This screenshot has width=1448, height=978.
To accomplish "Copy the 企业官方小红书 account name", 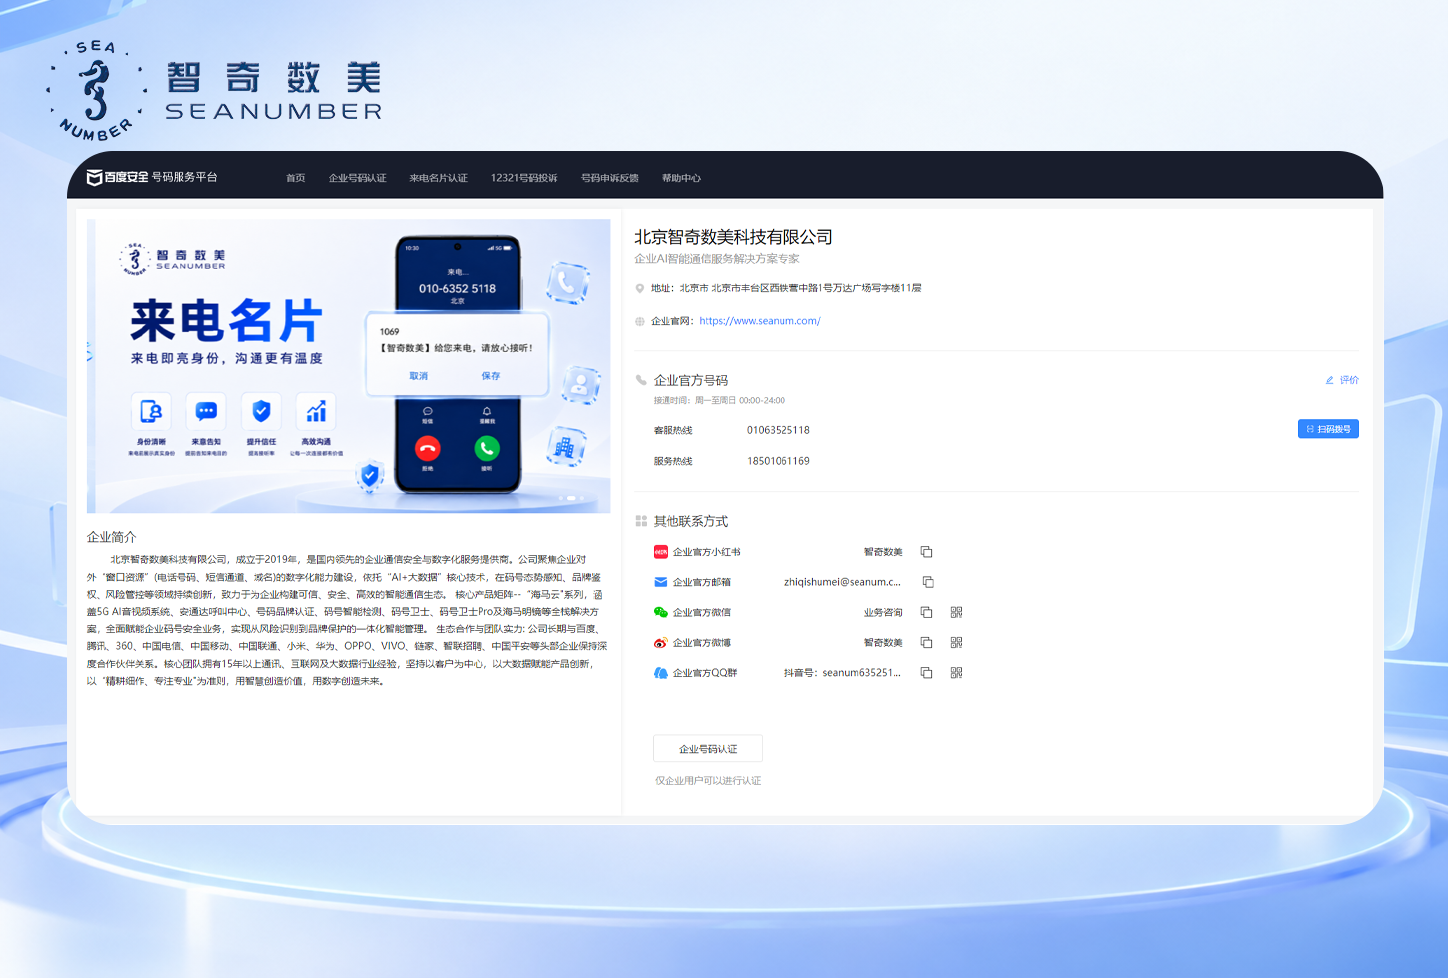I will (x=927, y=552).
